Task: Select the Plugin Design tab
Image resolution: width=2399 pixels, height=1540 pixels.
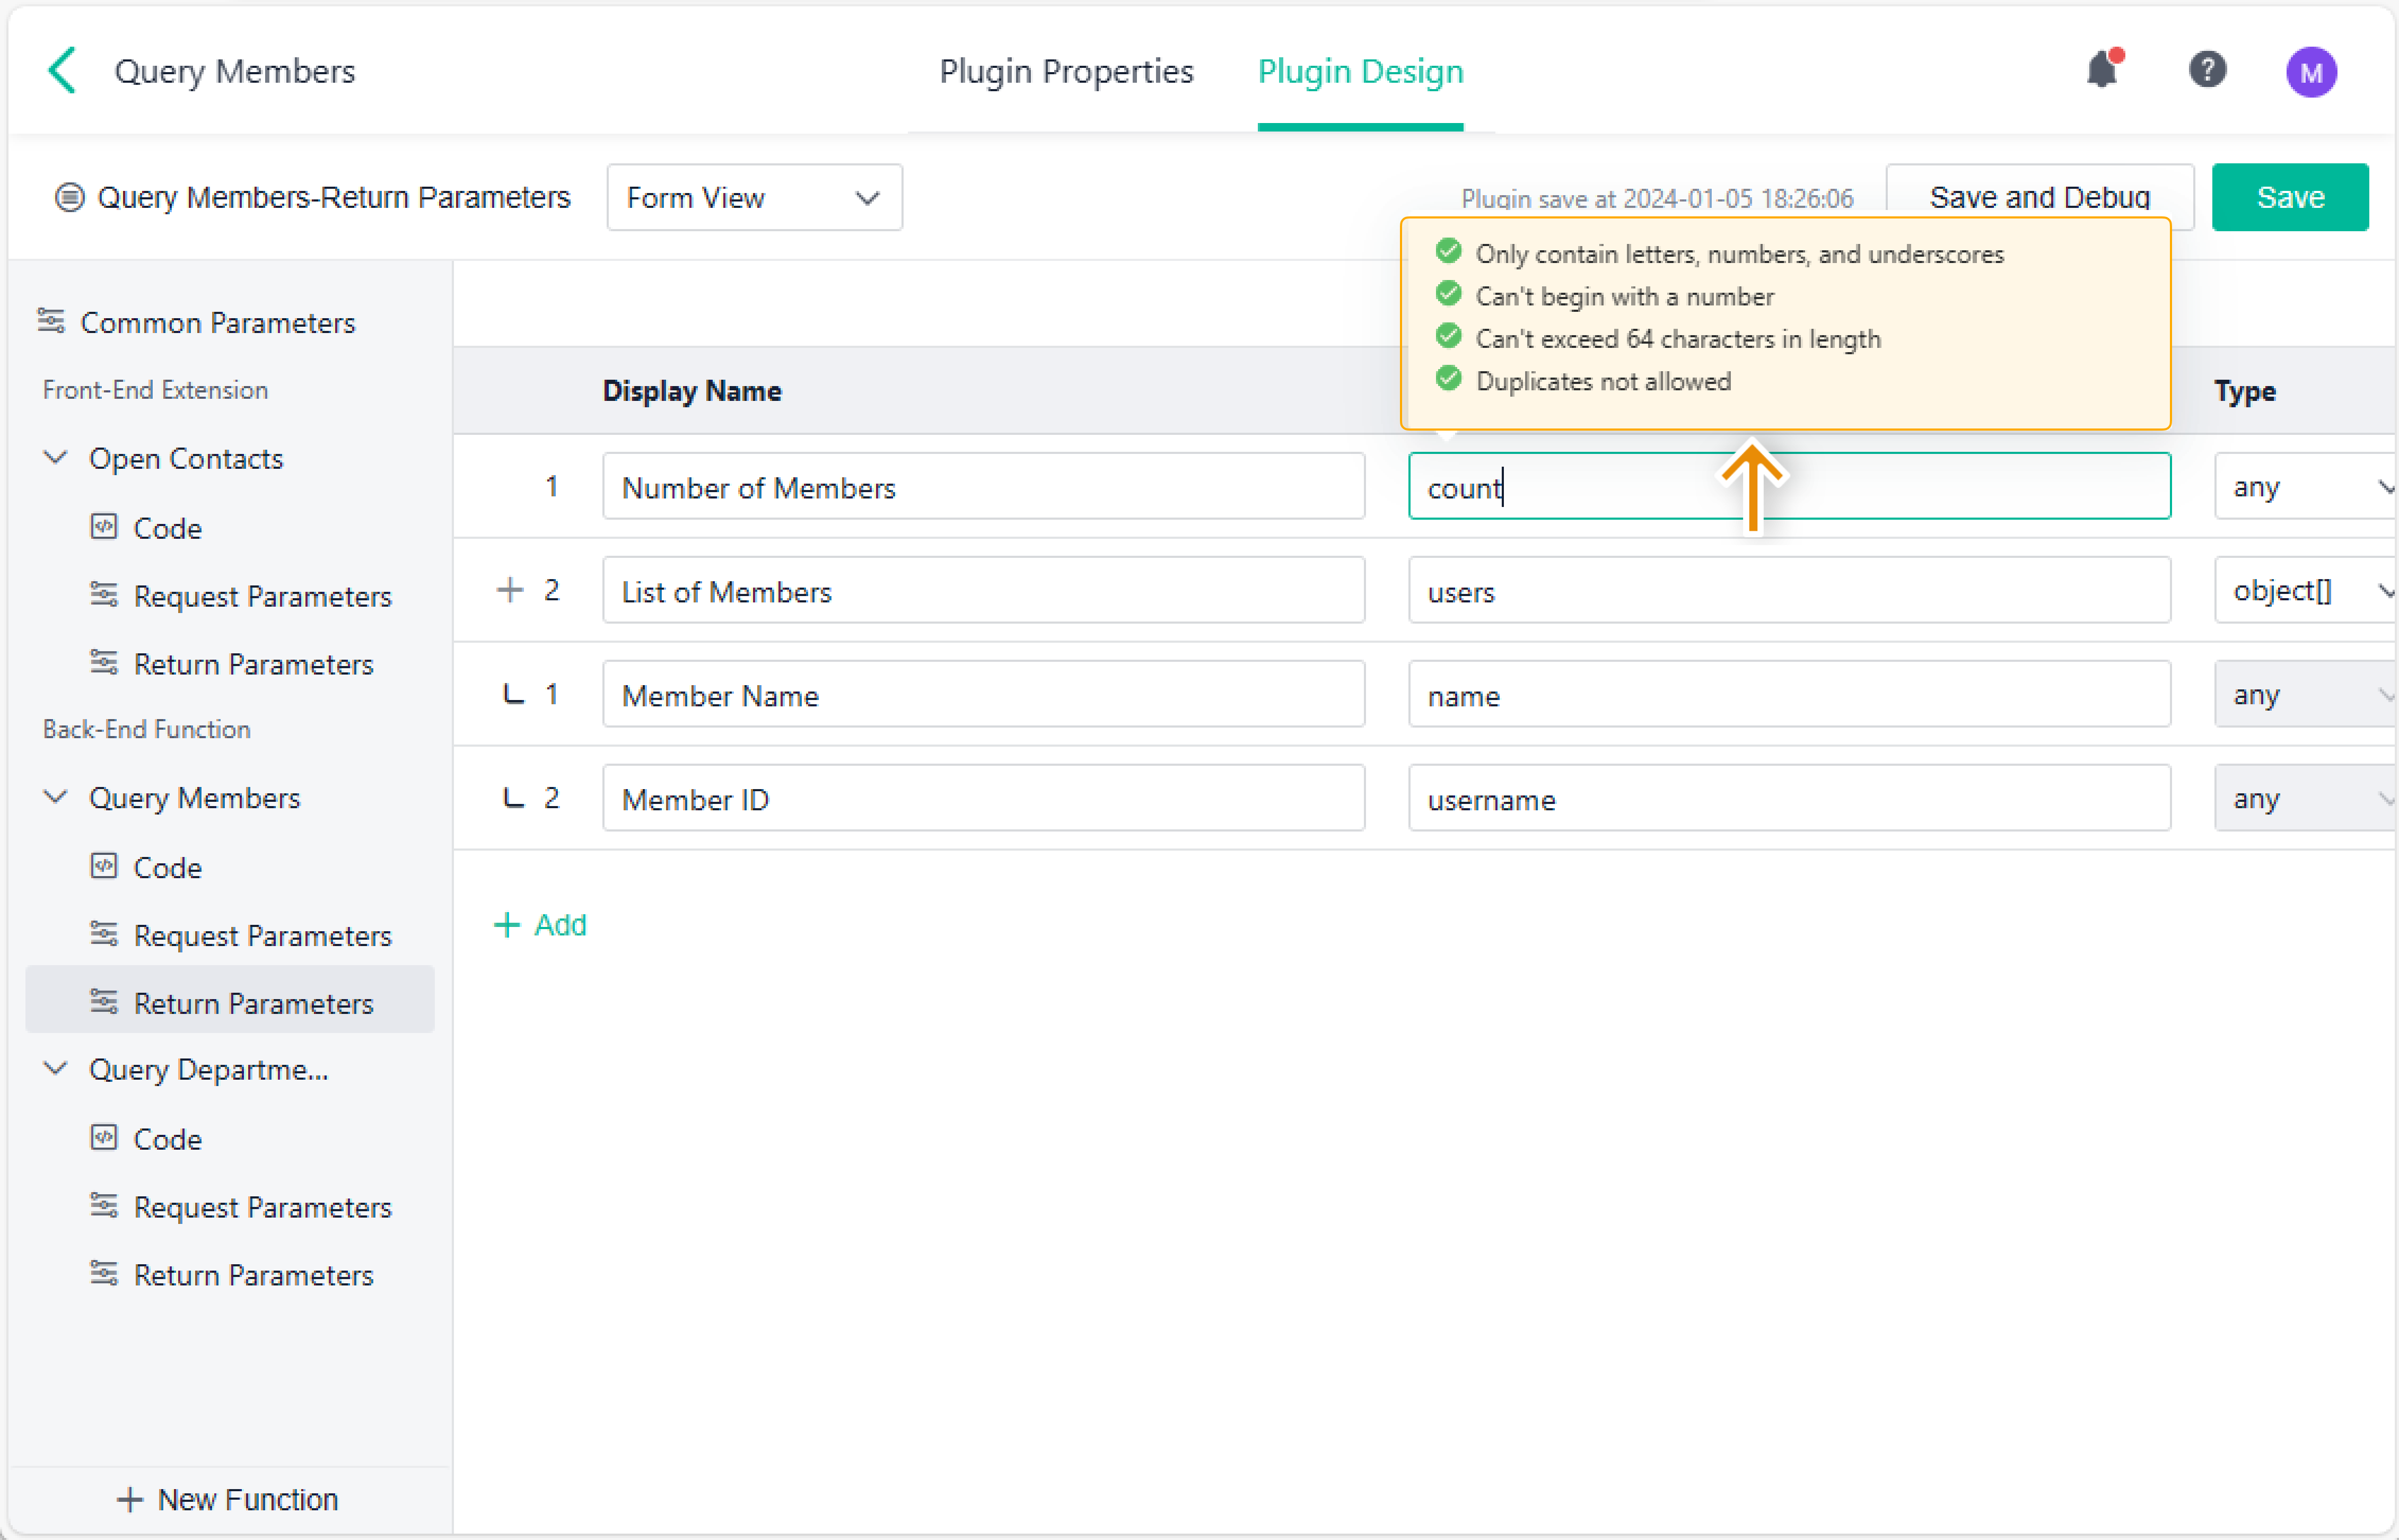Action: [x=1360, y=71]
